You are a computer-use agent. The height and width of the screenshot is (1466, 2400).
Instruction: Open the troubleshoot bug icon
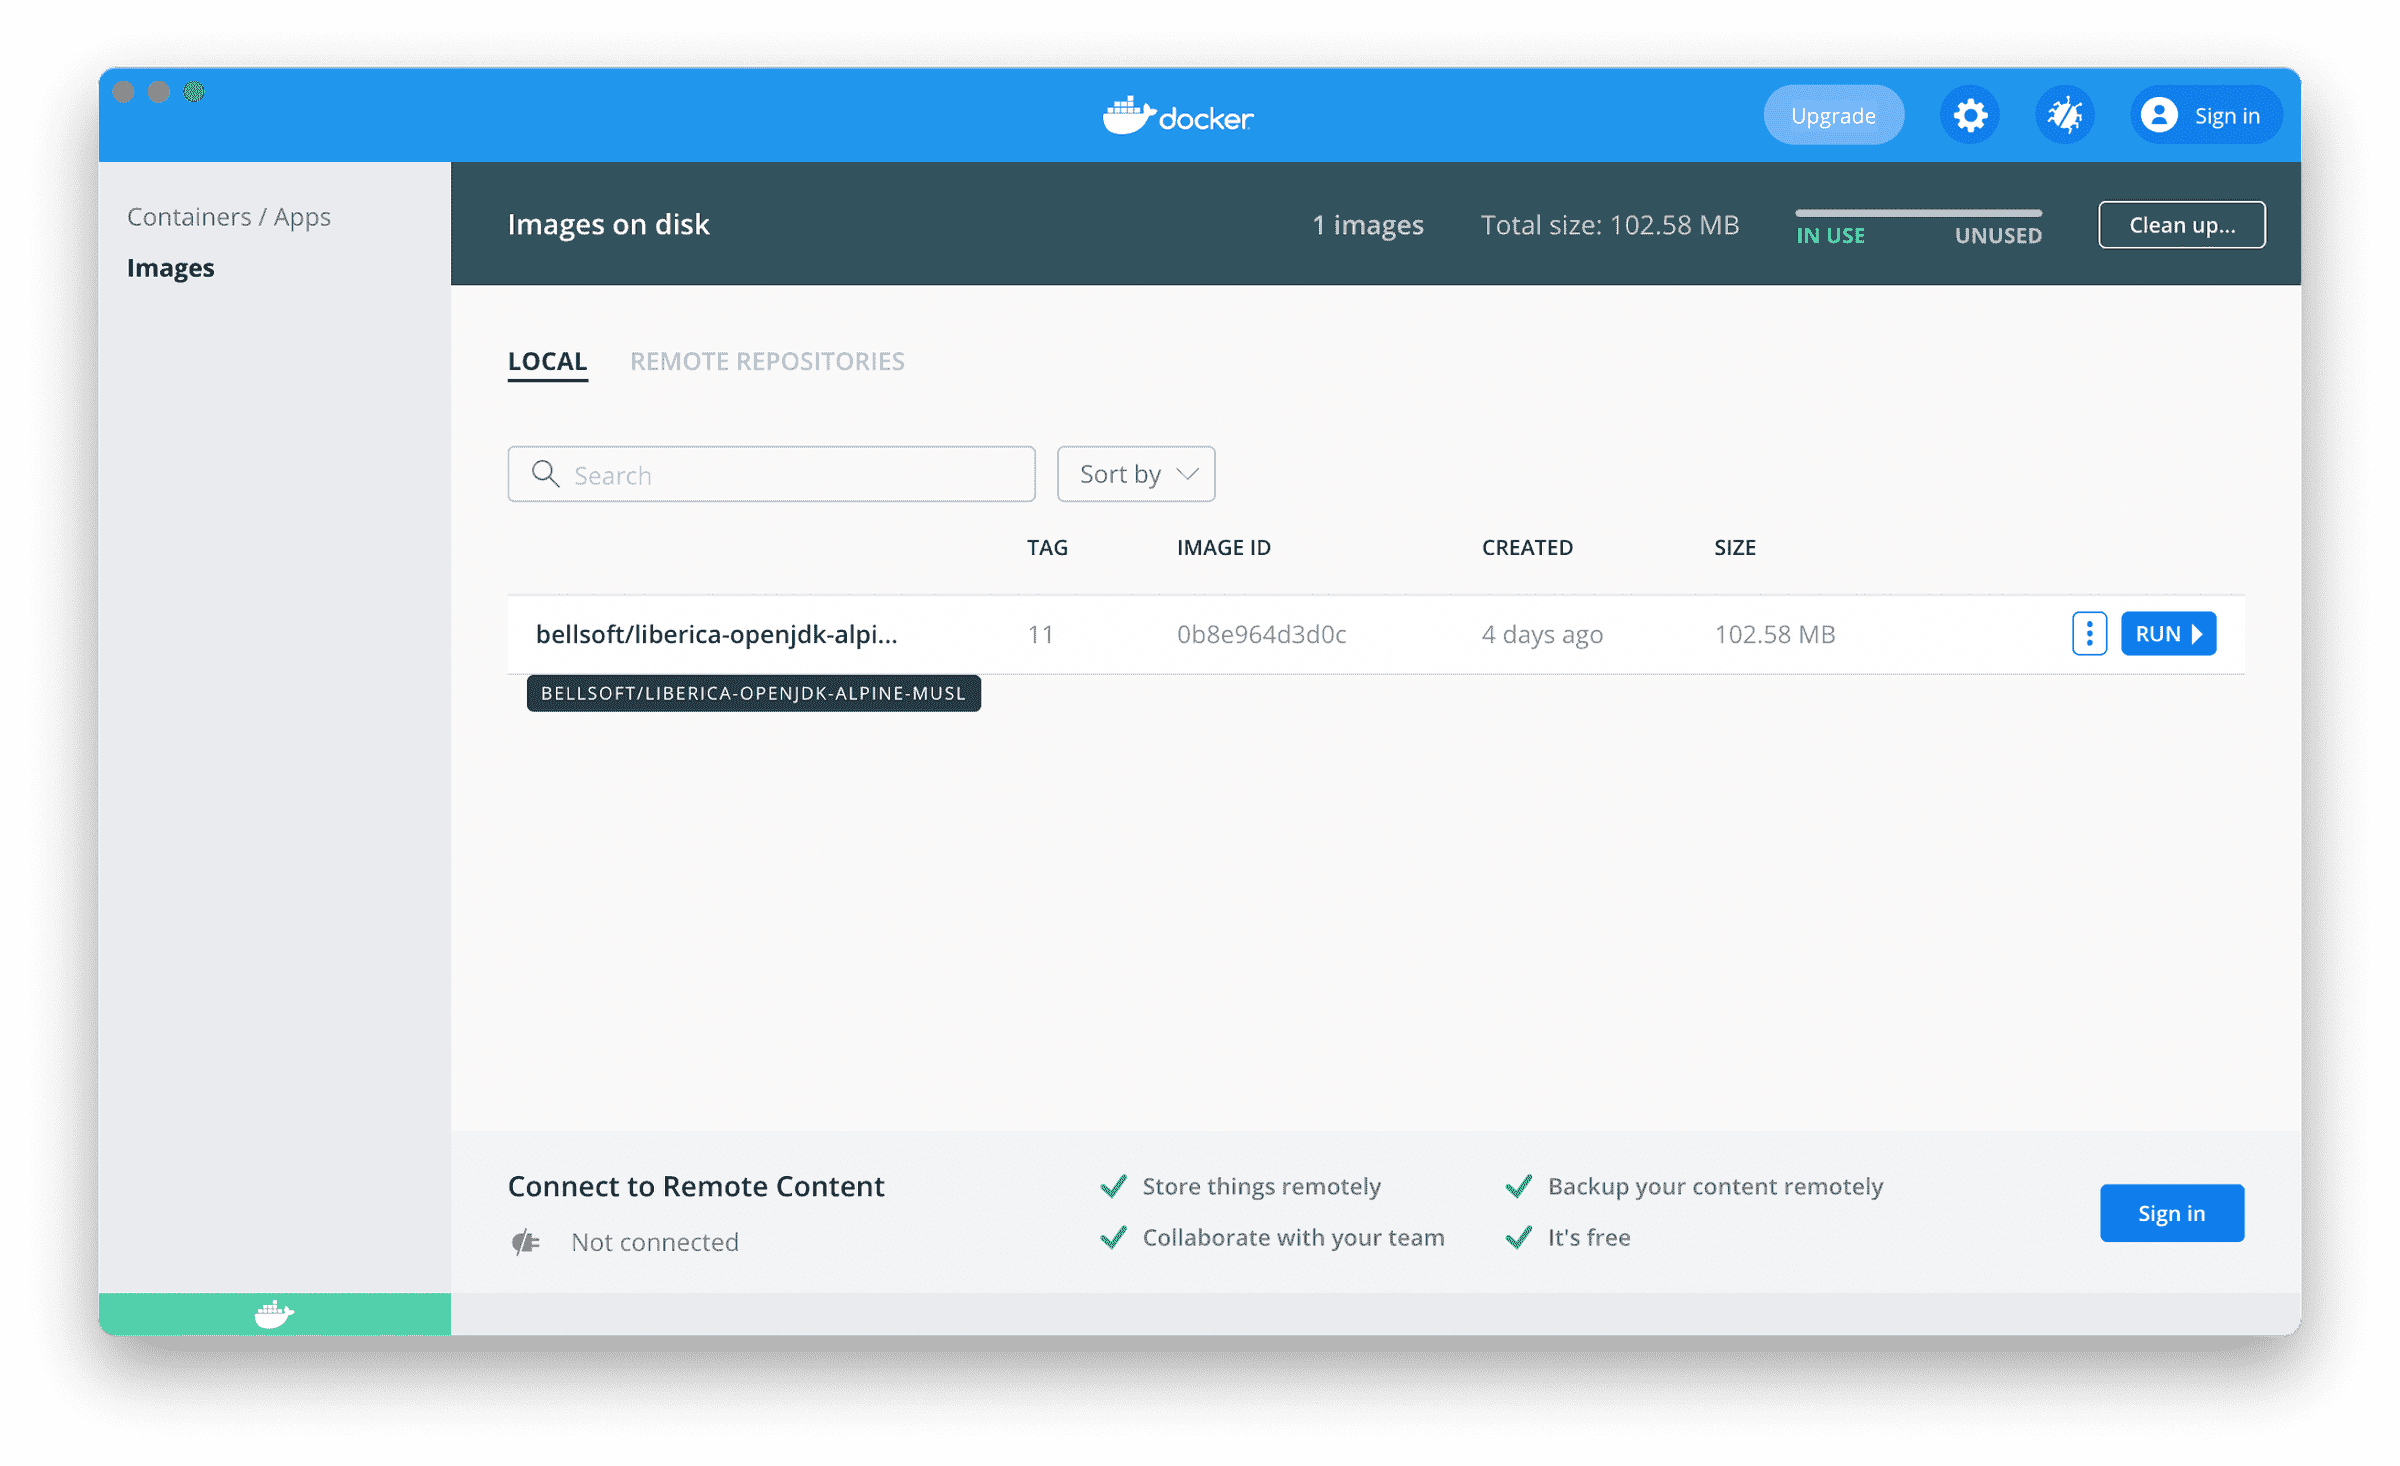[x=2064, y=114]
